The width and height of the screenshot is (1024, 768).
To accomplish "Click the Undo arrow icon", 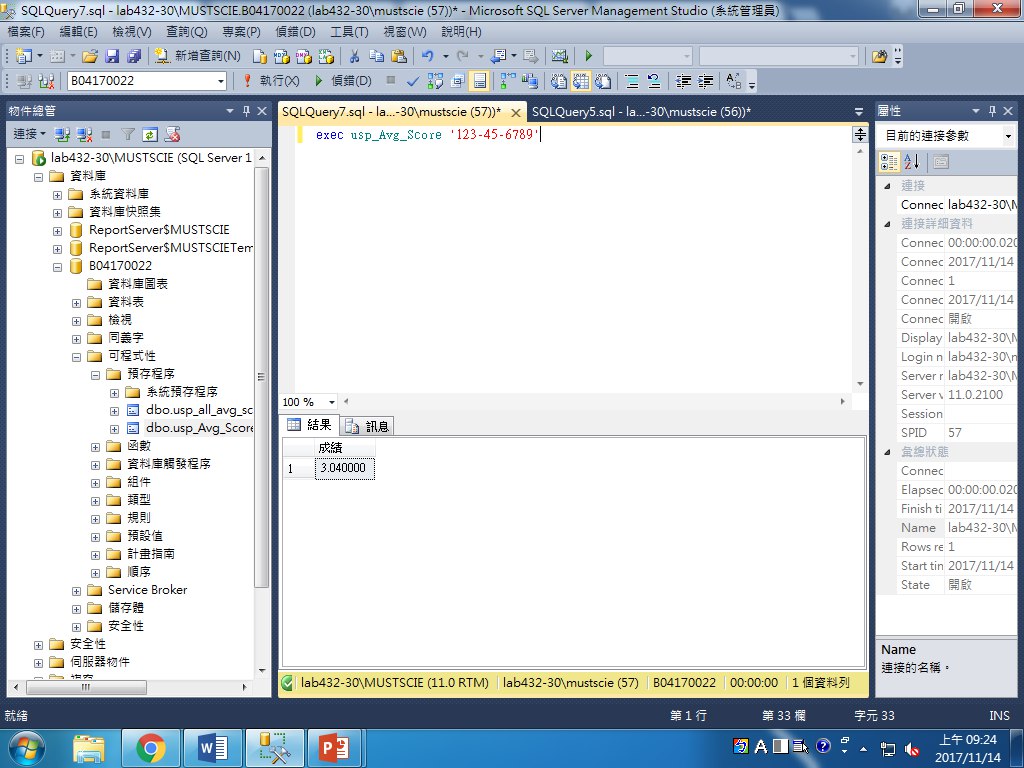I will 428,56.
